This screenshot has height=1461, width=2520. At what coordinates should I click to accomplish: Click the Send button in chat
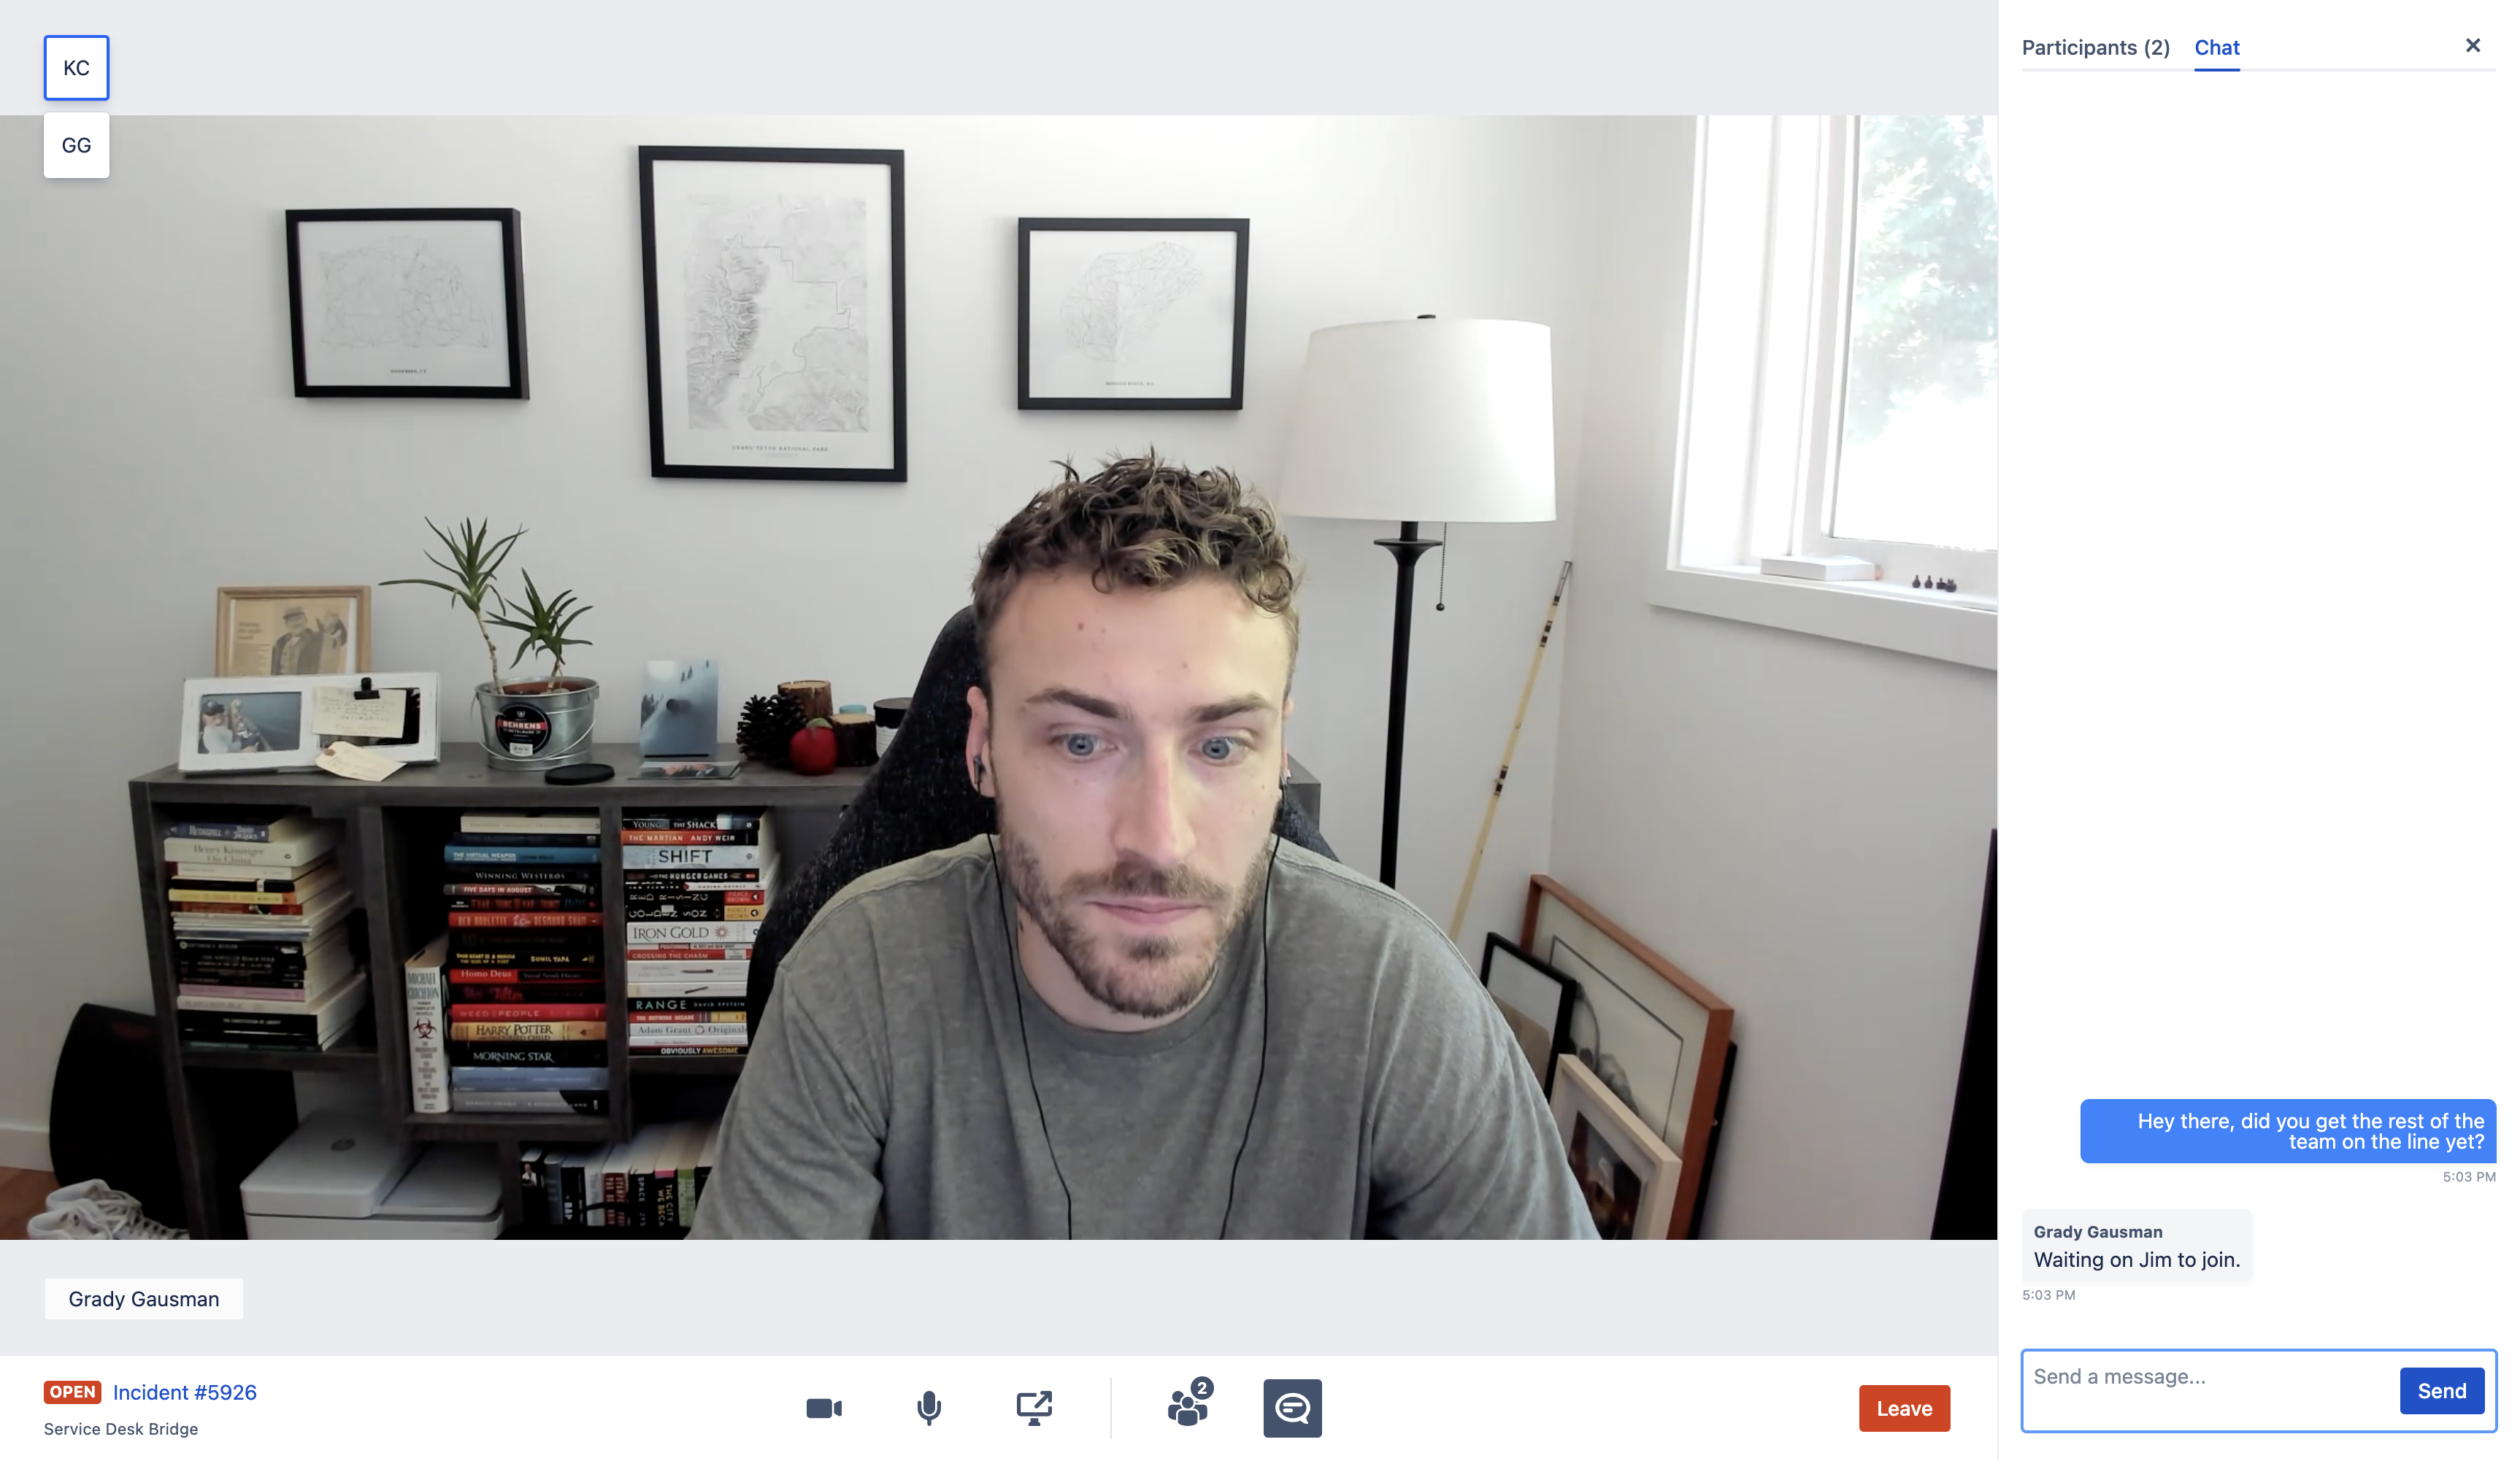click(x=2442, y=1389)
